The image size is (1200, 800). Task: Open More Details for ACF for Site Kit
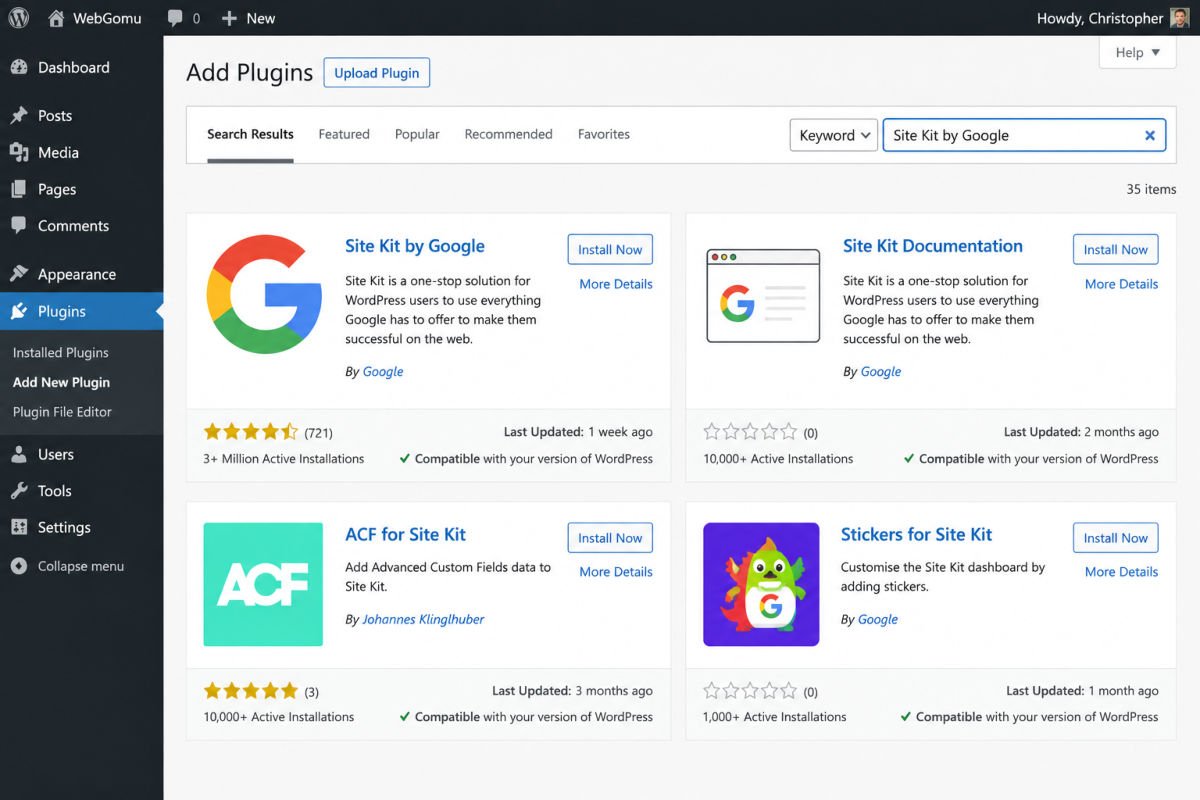point(616,572)
